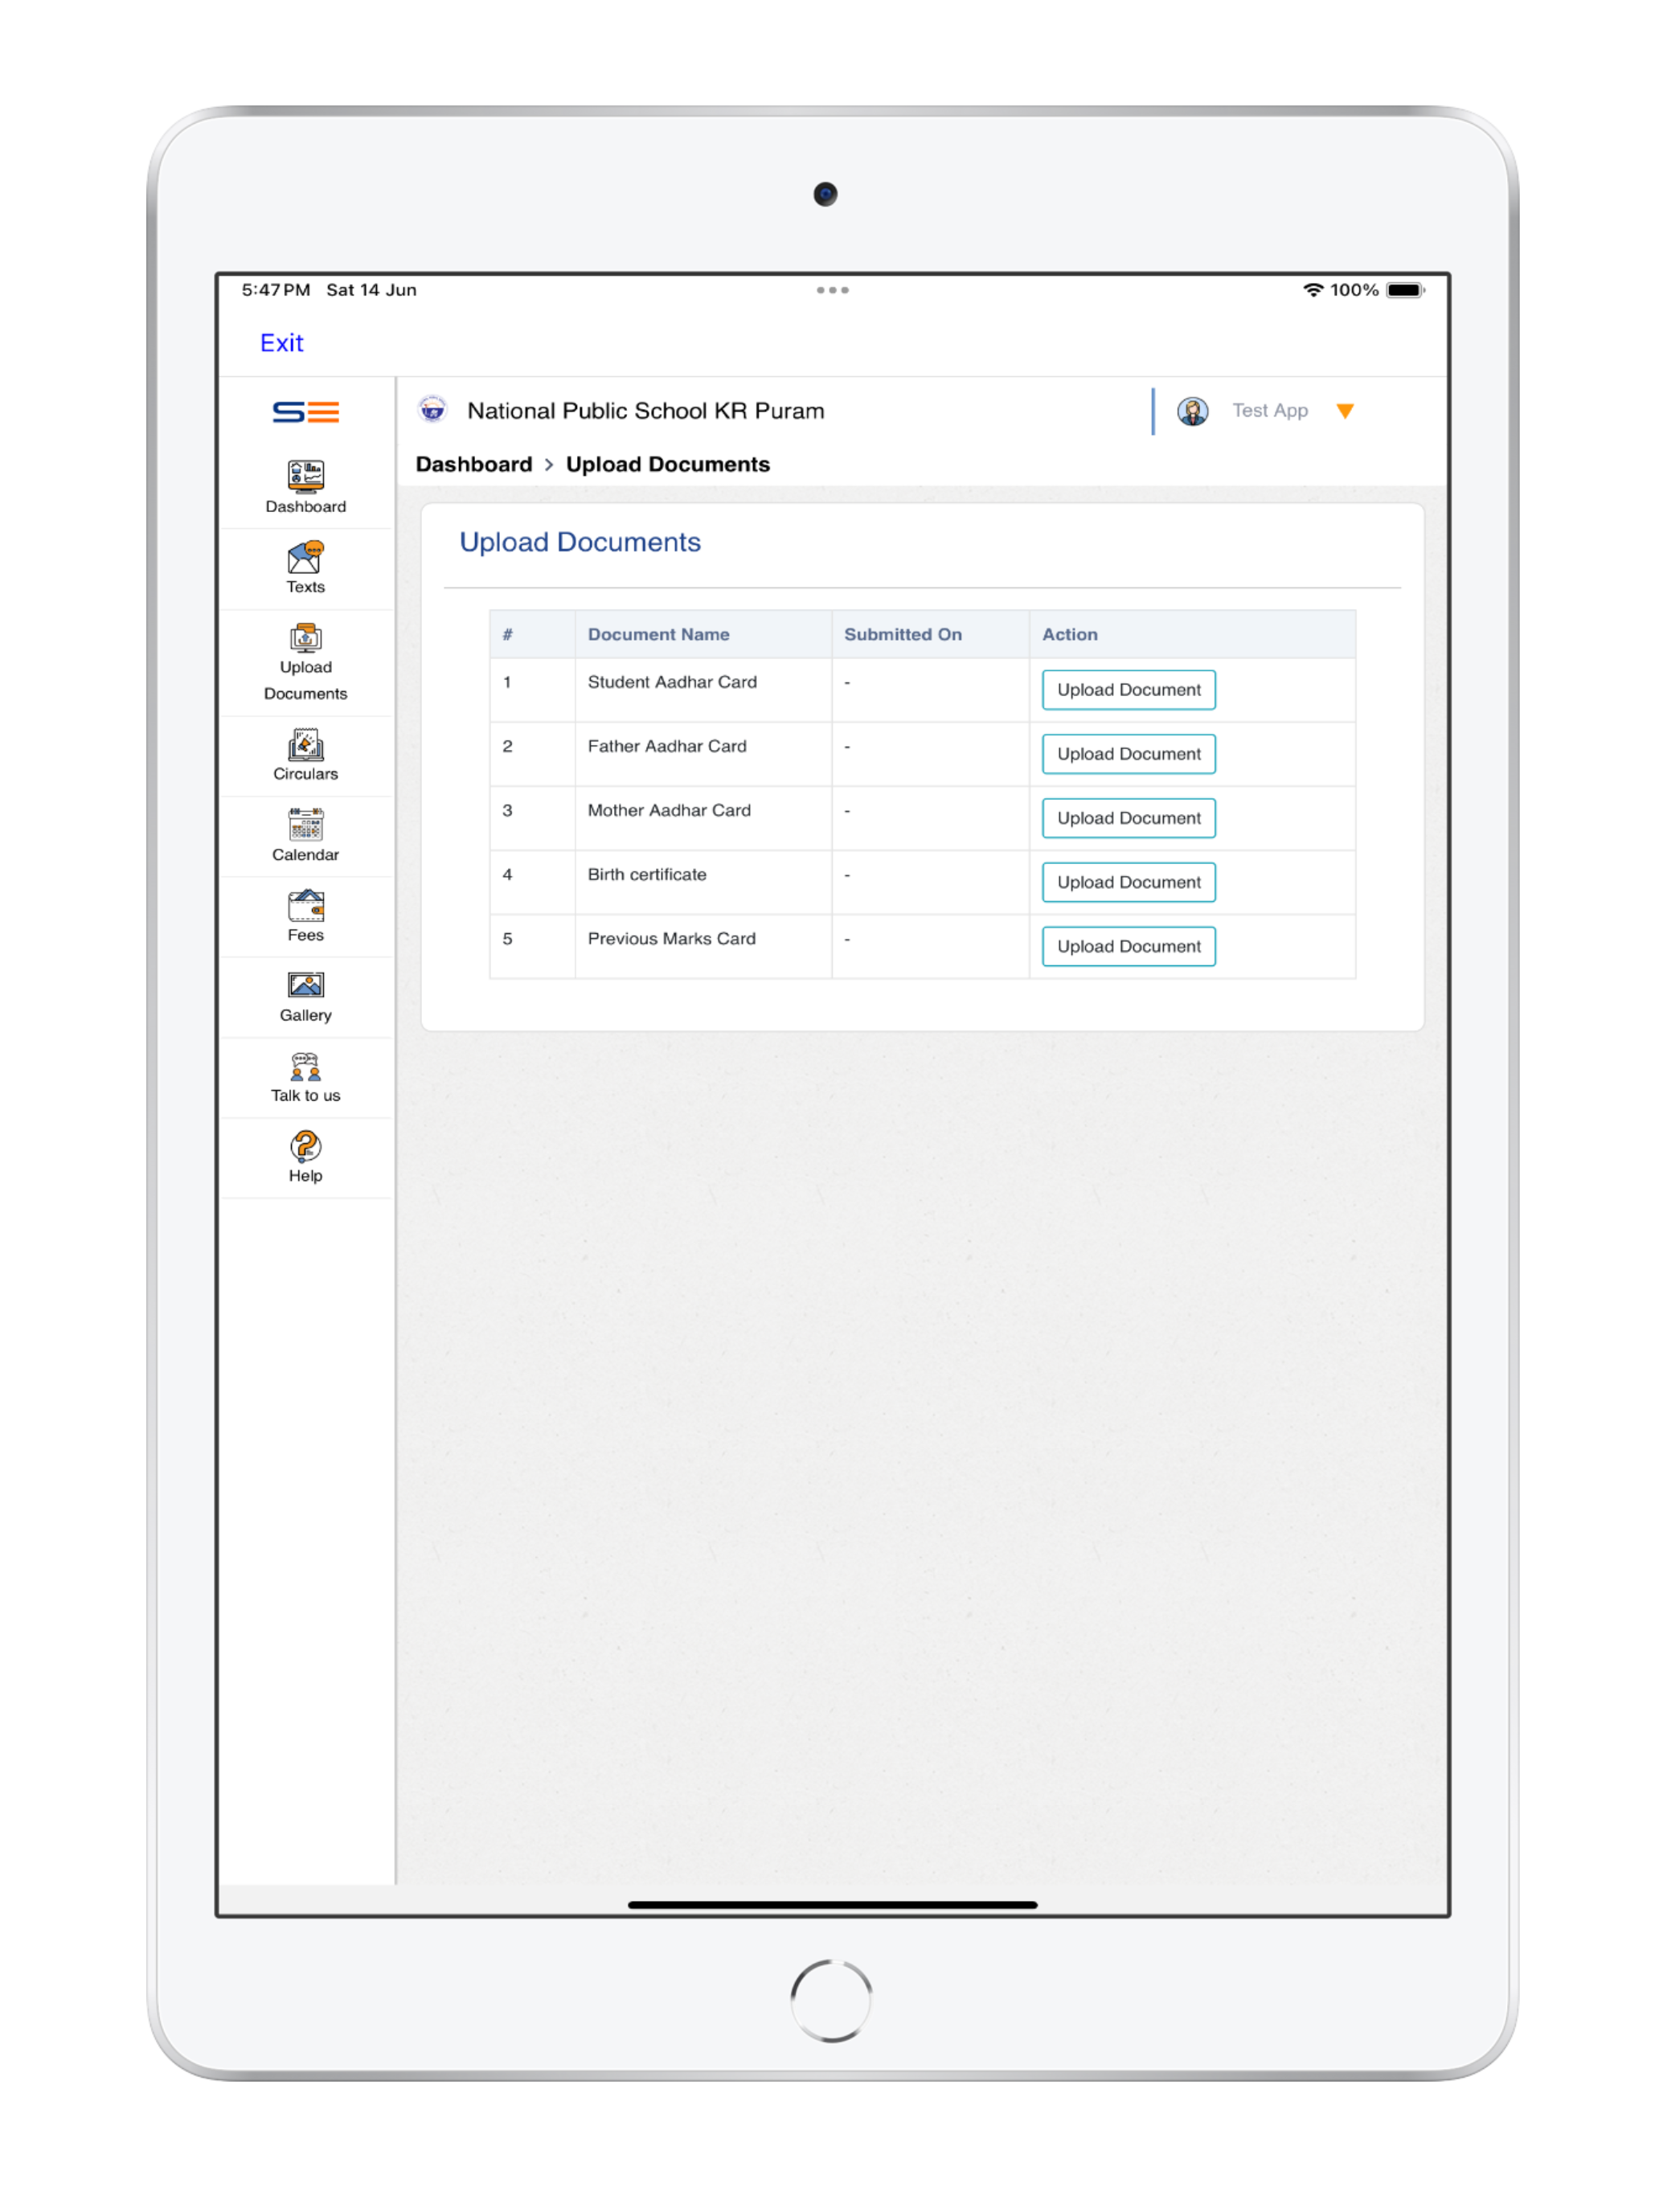1659x2212 pixels.
Task: Go to Dashboard in the breadcrumb
Action: [474, 464]
